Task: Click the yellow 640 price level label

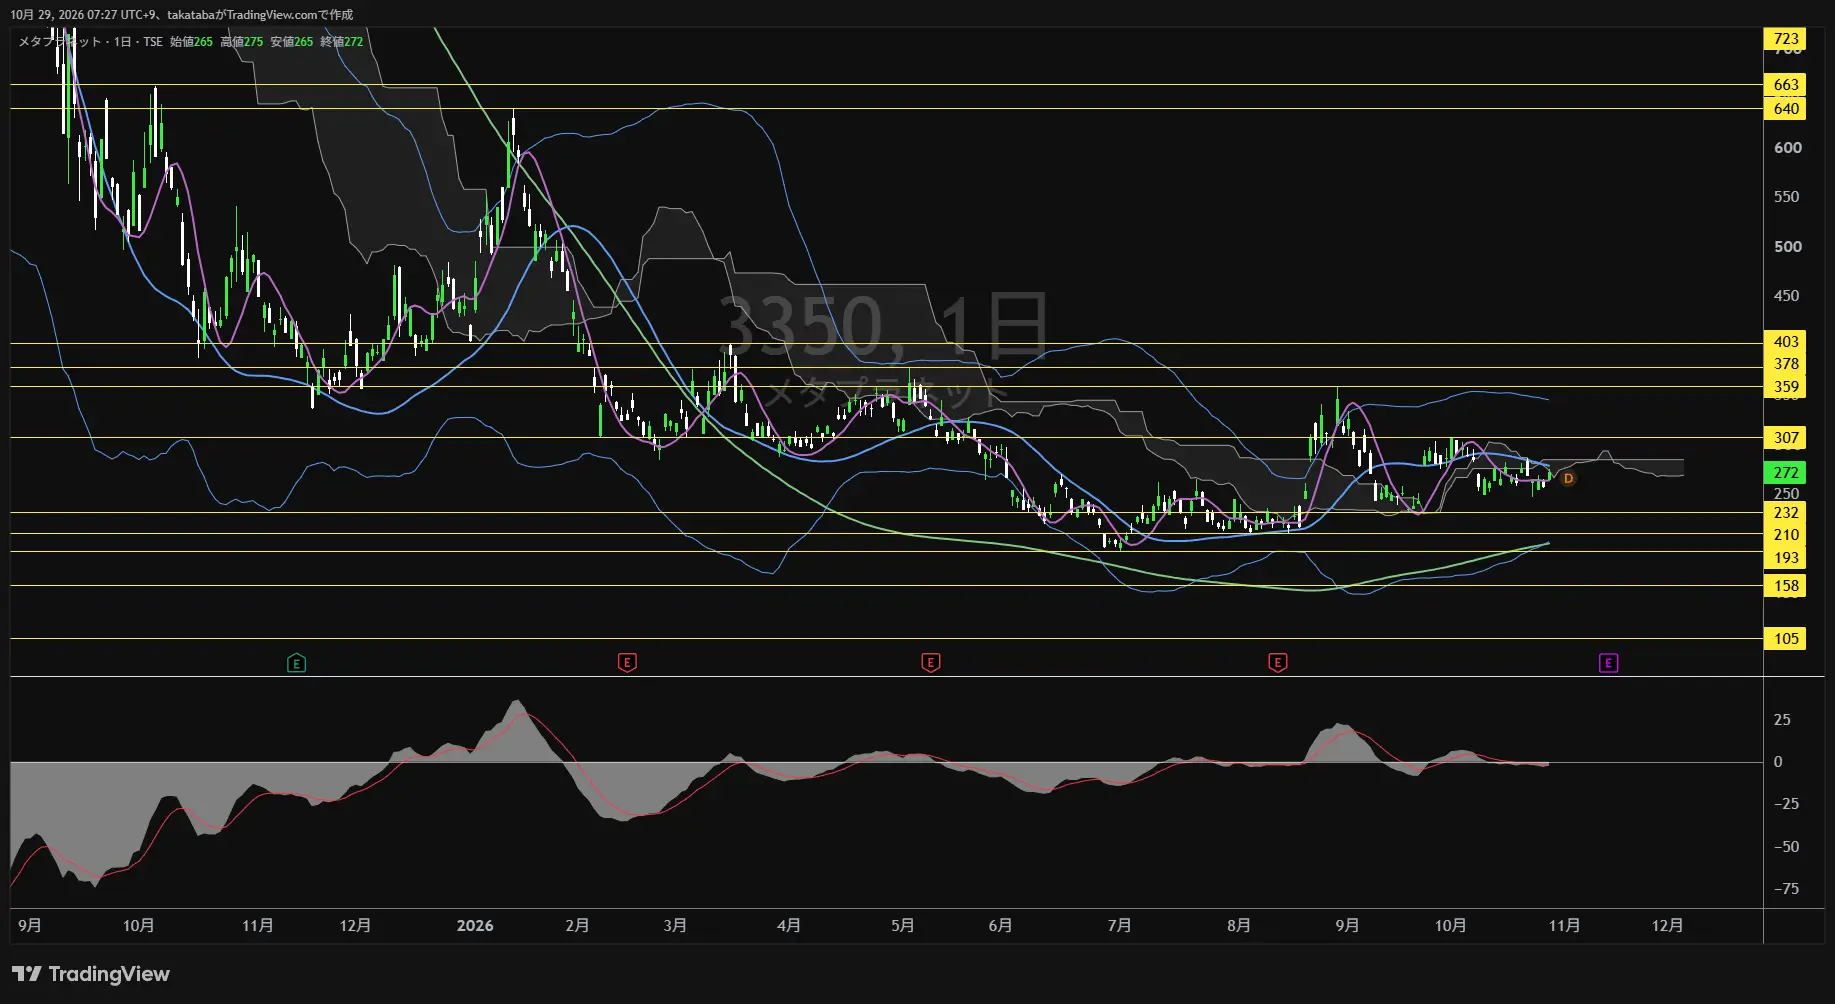Action: [1785, 109]
